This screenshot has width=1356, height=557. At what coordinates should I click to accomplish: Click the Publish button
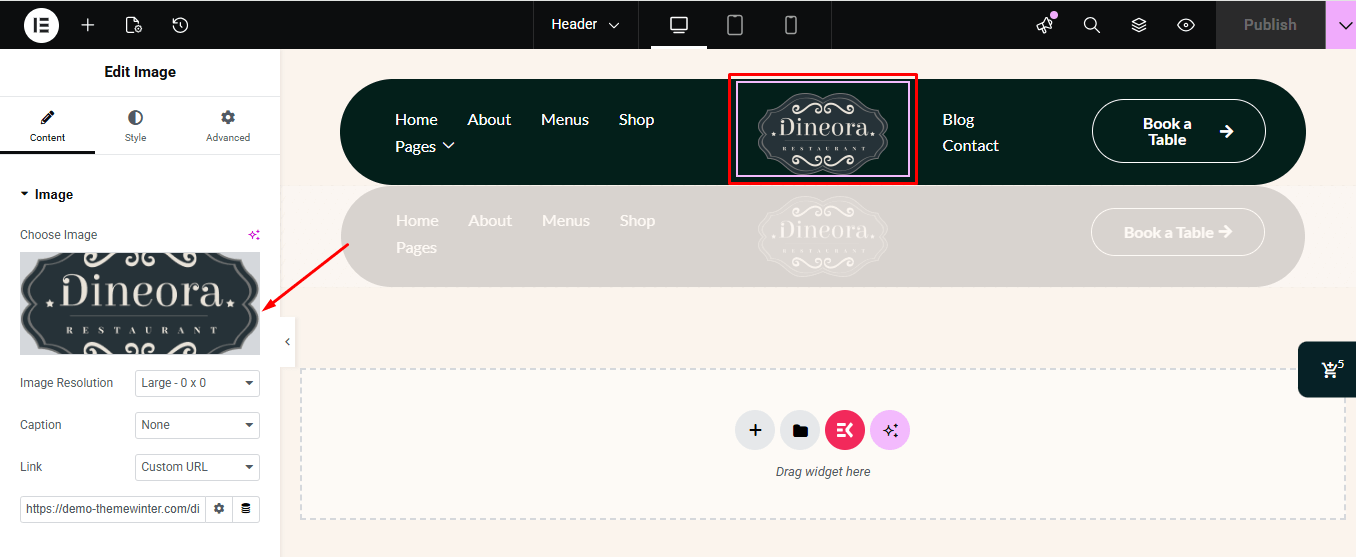pos(1270,25)
